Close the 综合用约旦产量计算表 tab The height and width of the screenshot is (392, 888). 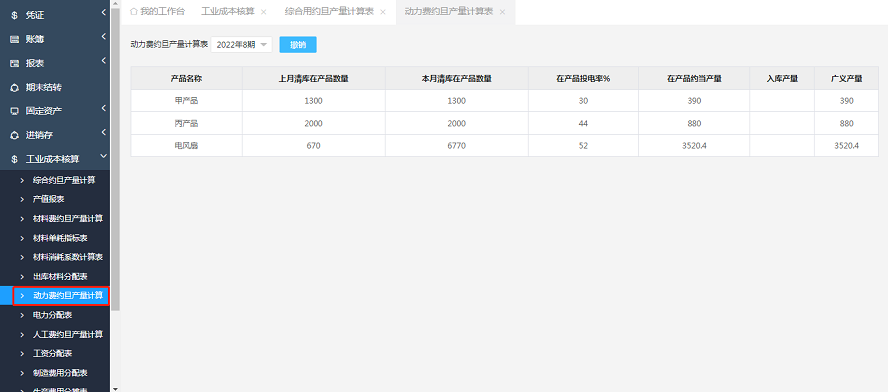383,12
